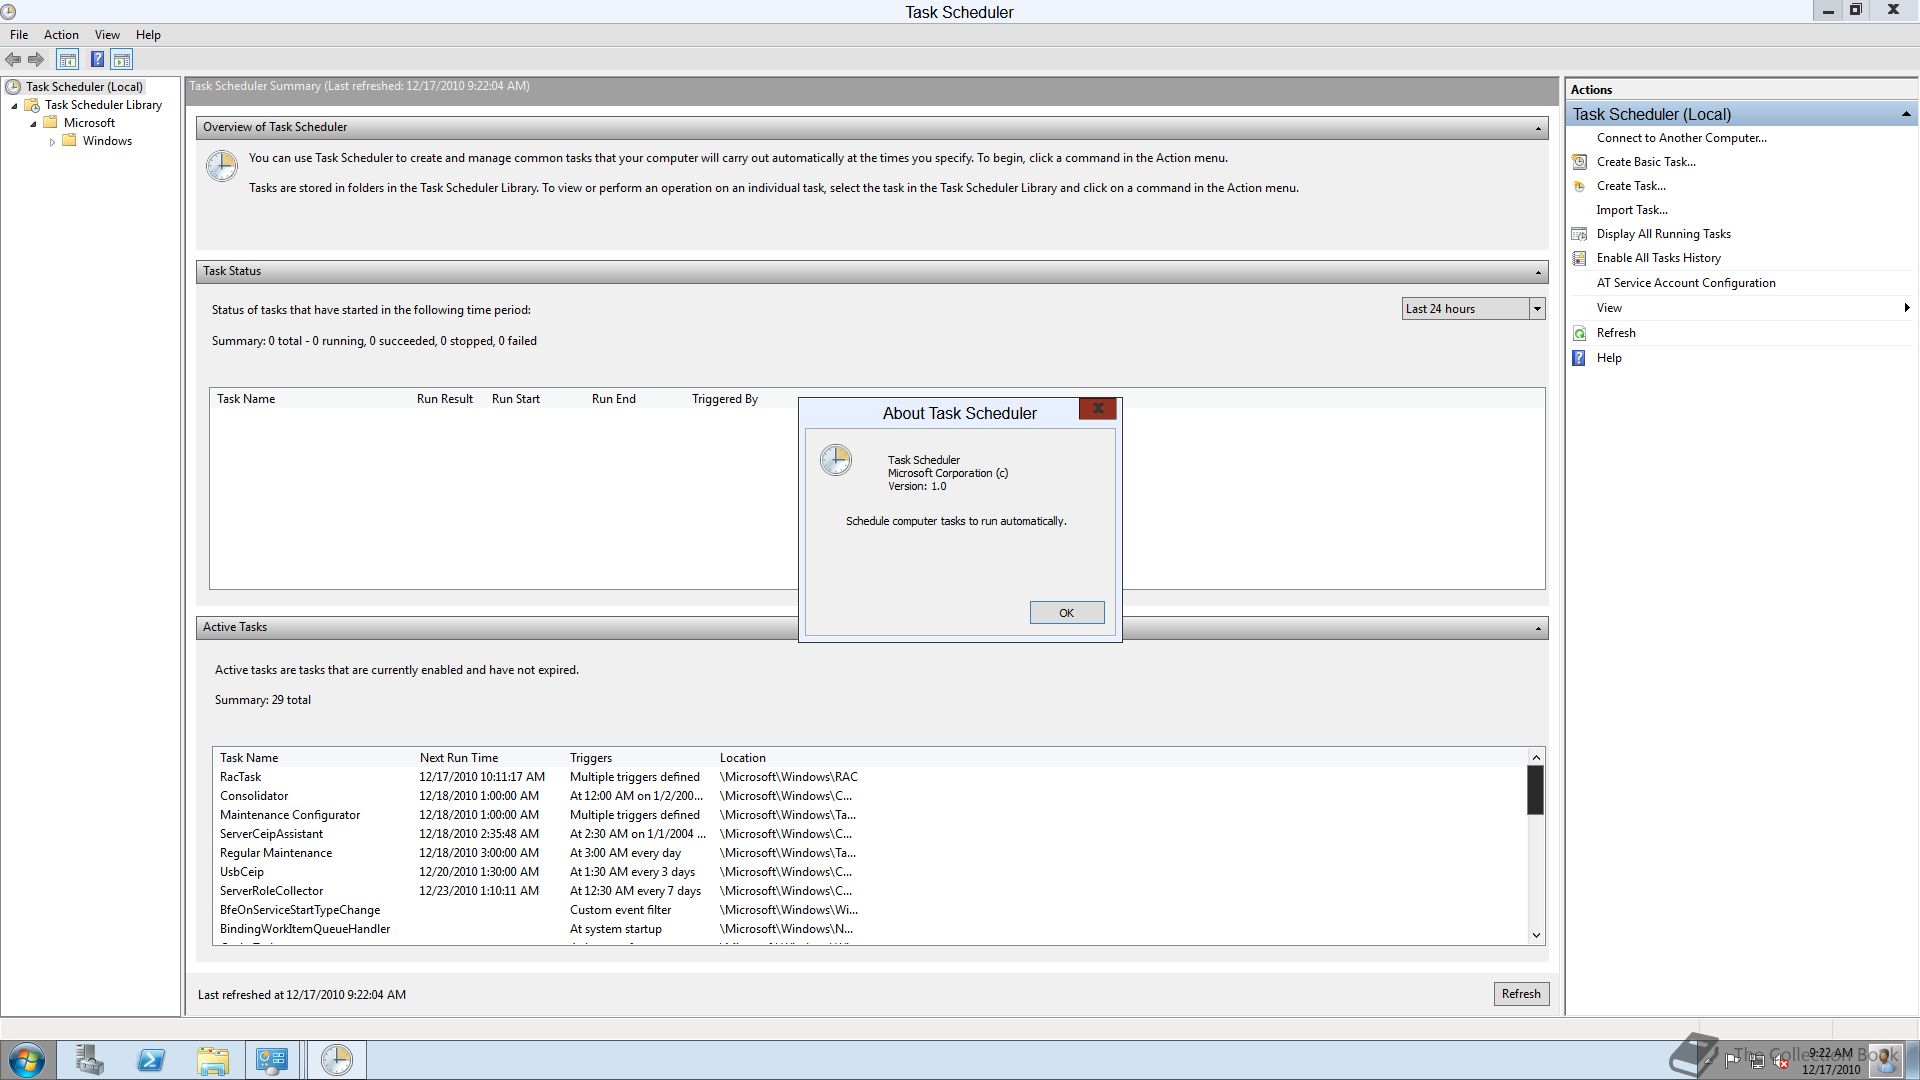The height and width of the screenshot is (1080, 1920).
Task: Open the File menu
Action: click(x=19, y=35)
